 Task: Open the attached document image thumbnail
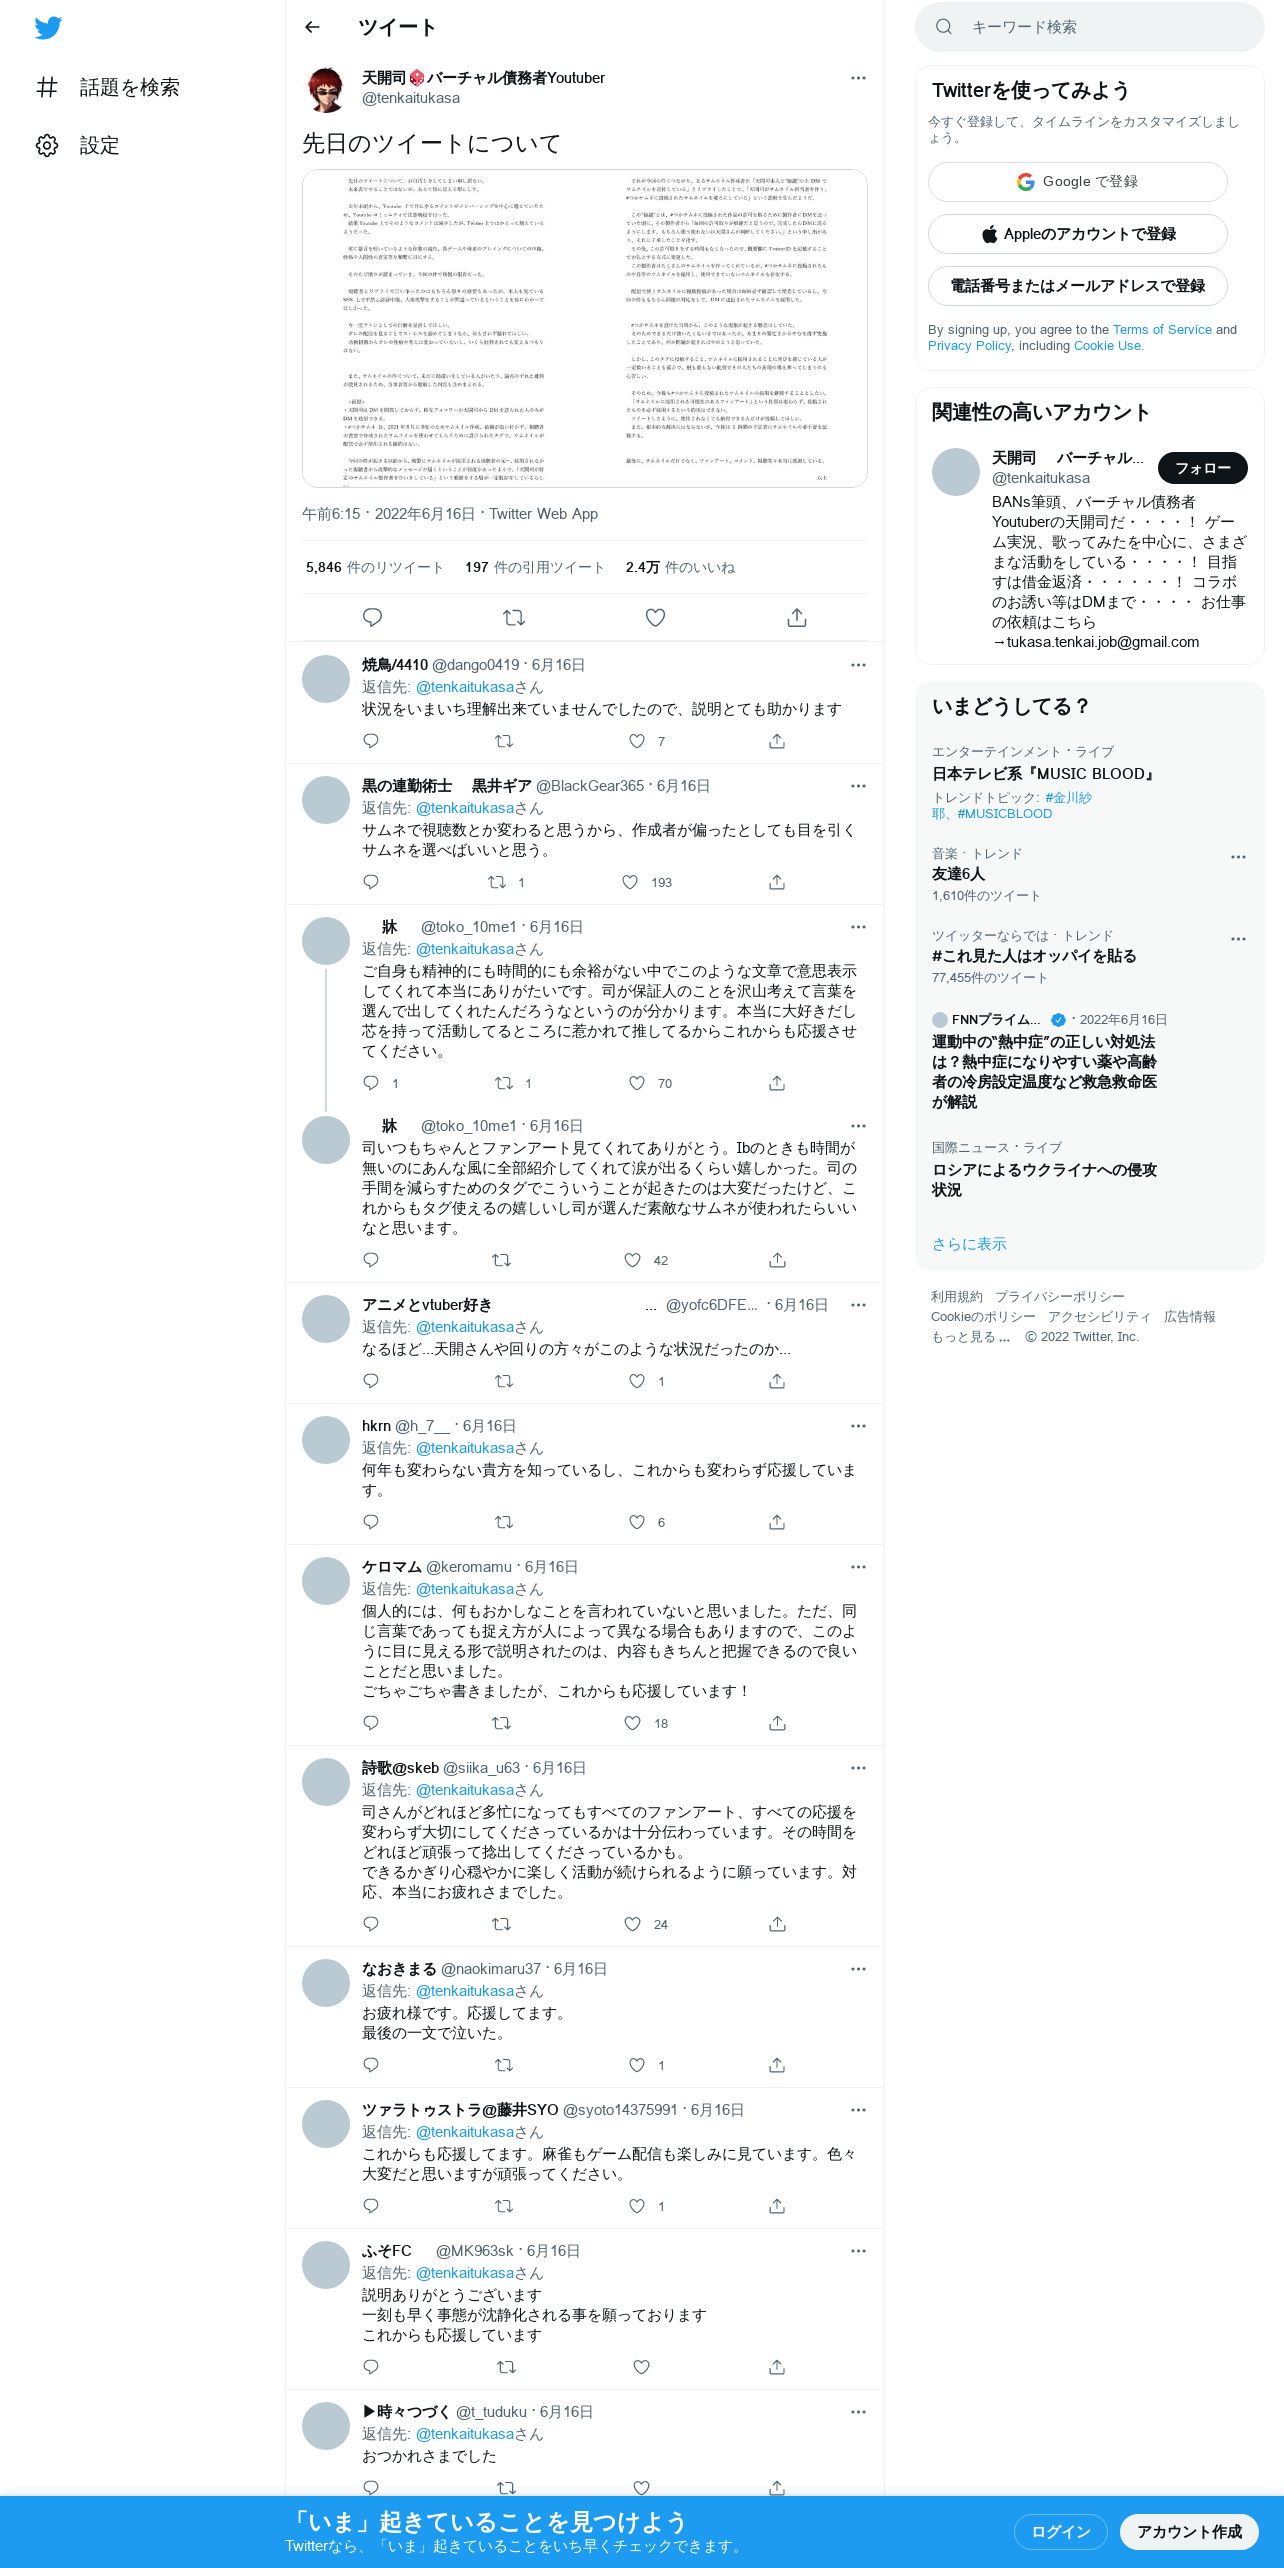[x=585, y=329]
